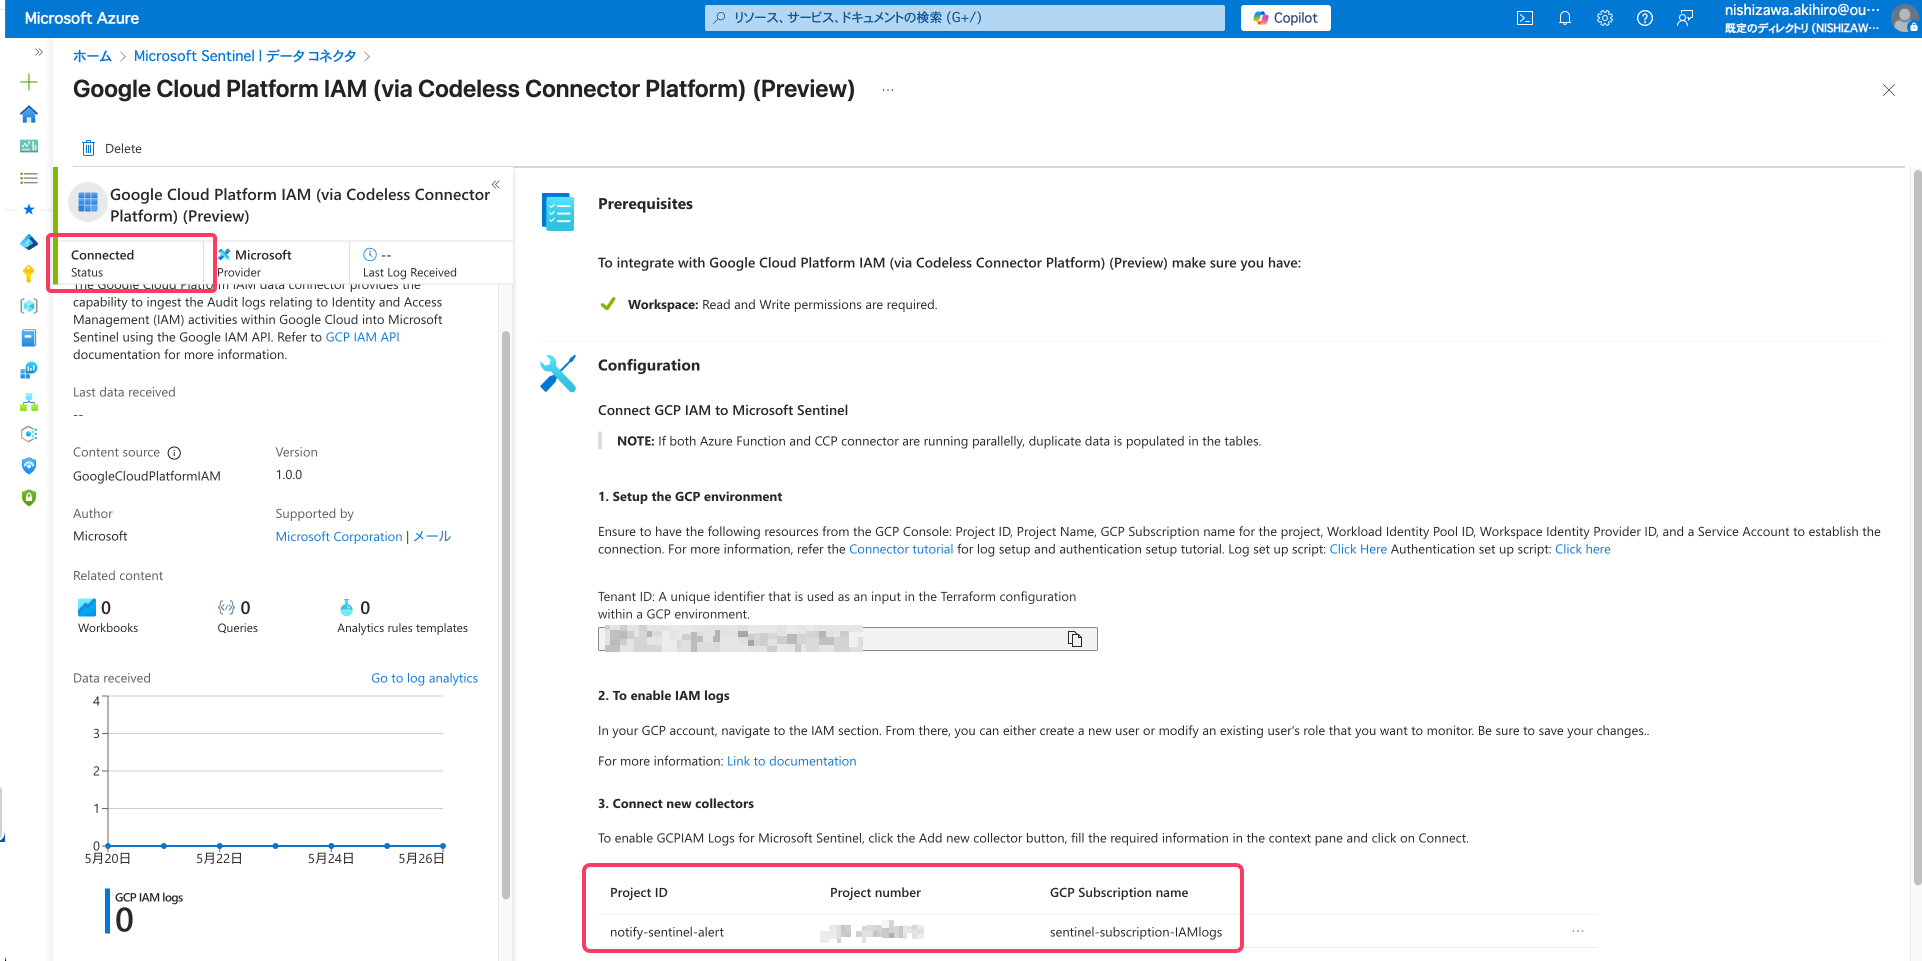Viewport: 1922px width, 961px height.
Task: Click the Queries count icon
Action: (227, 608)
